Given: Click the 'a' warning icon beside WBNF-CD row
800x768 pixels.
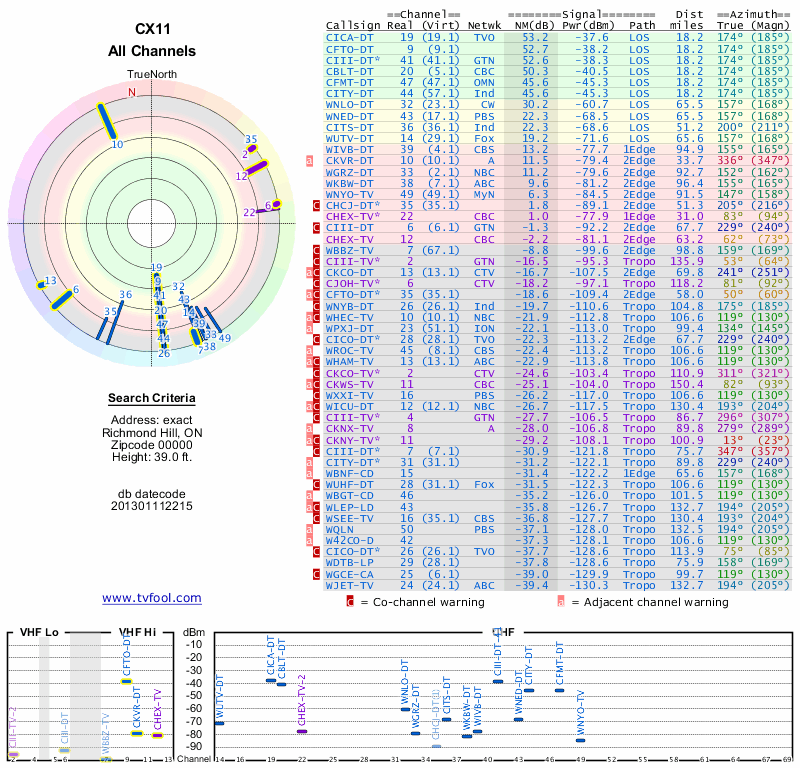Looking at the screenshot, I should 309,474.
